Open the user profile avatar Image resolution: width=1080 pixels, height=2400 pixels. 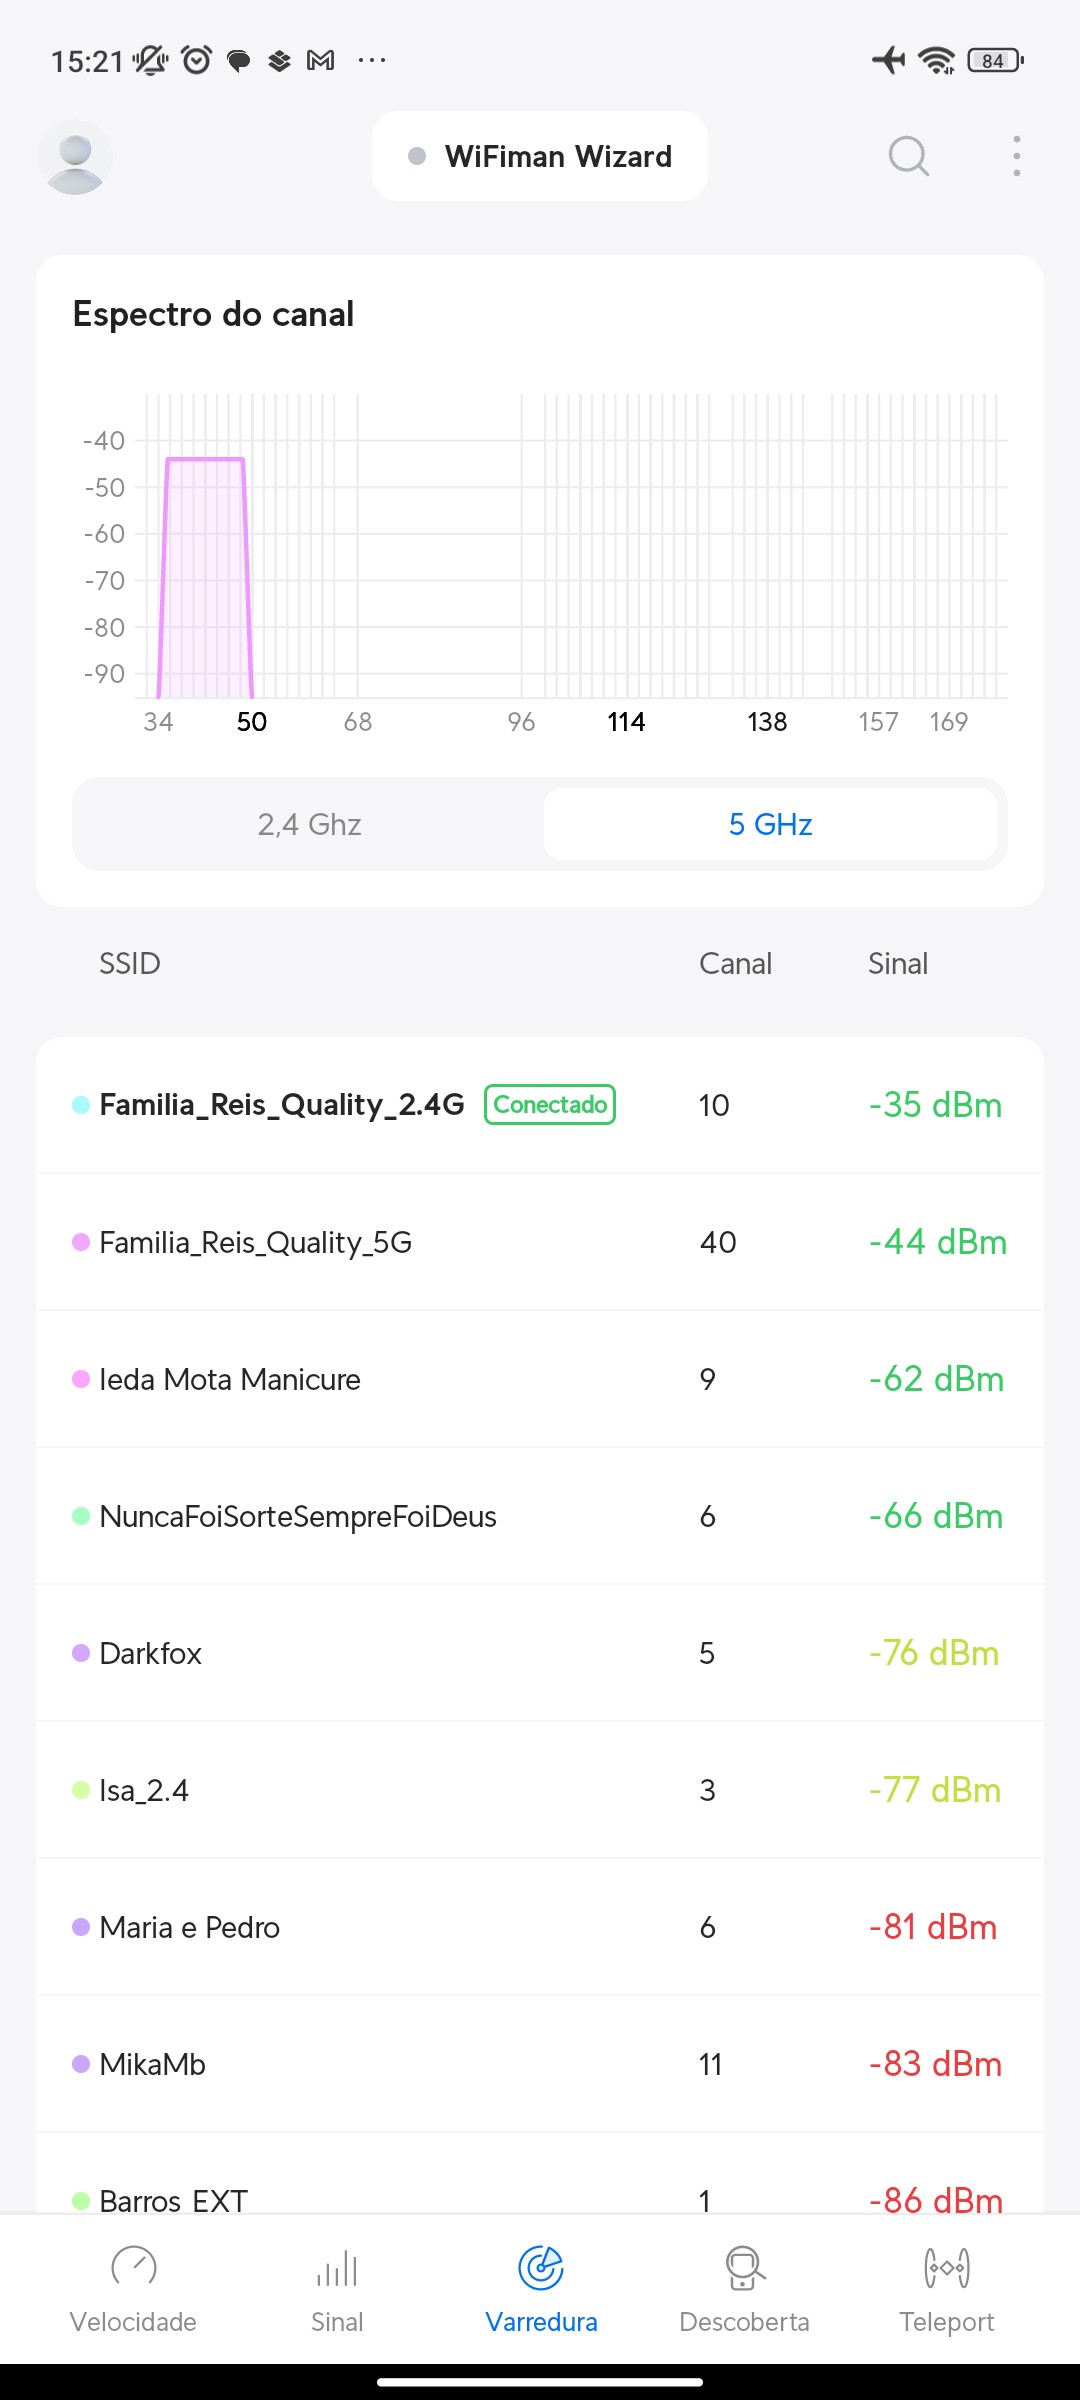75,157
